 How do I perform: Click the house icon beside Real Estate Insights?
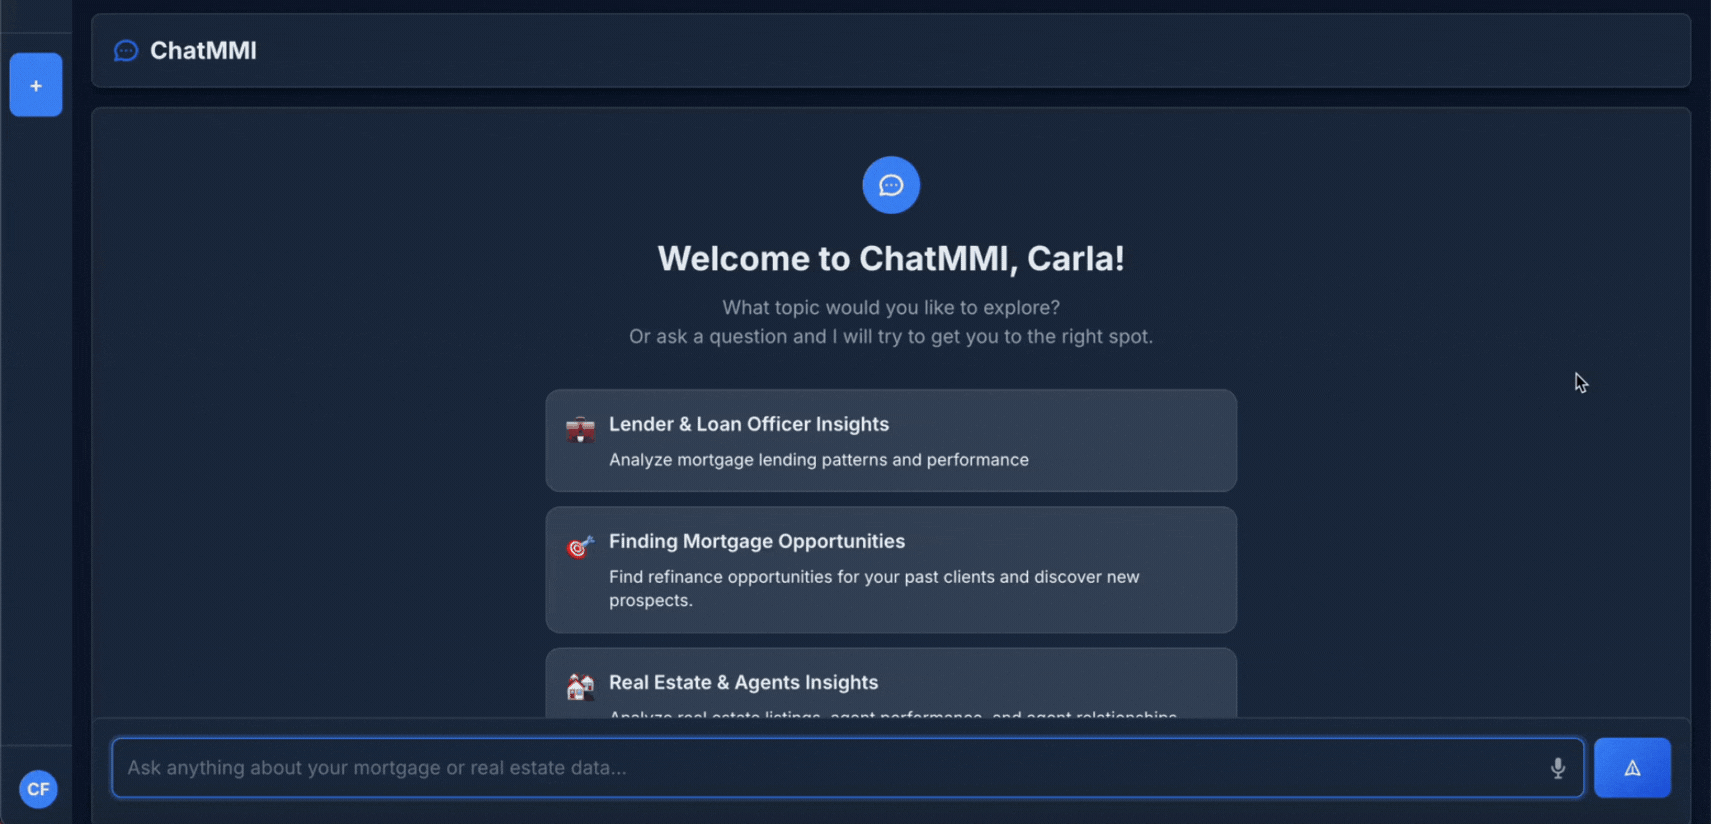click(x=580, y=687)
